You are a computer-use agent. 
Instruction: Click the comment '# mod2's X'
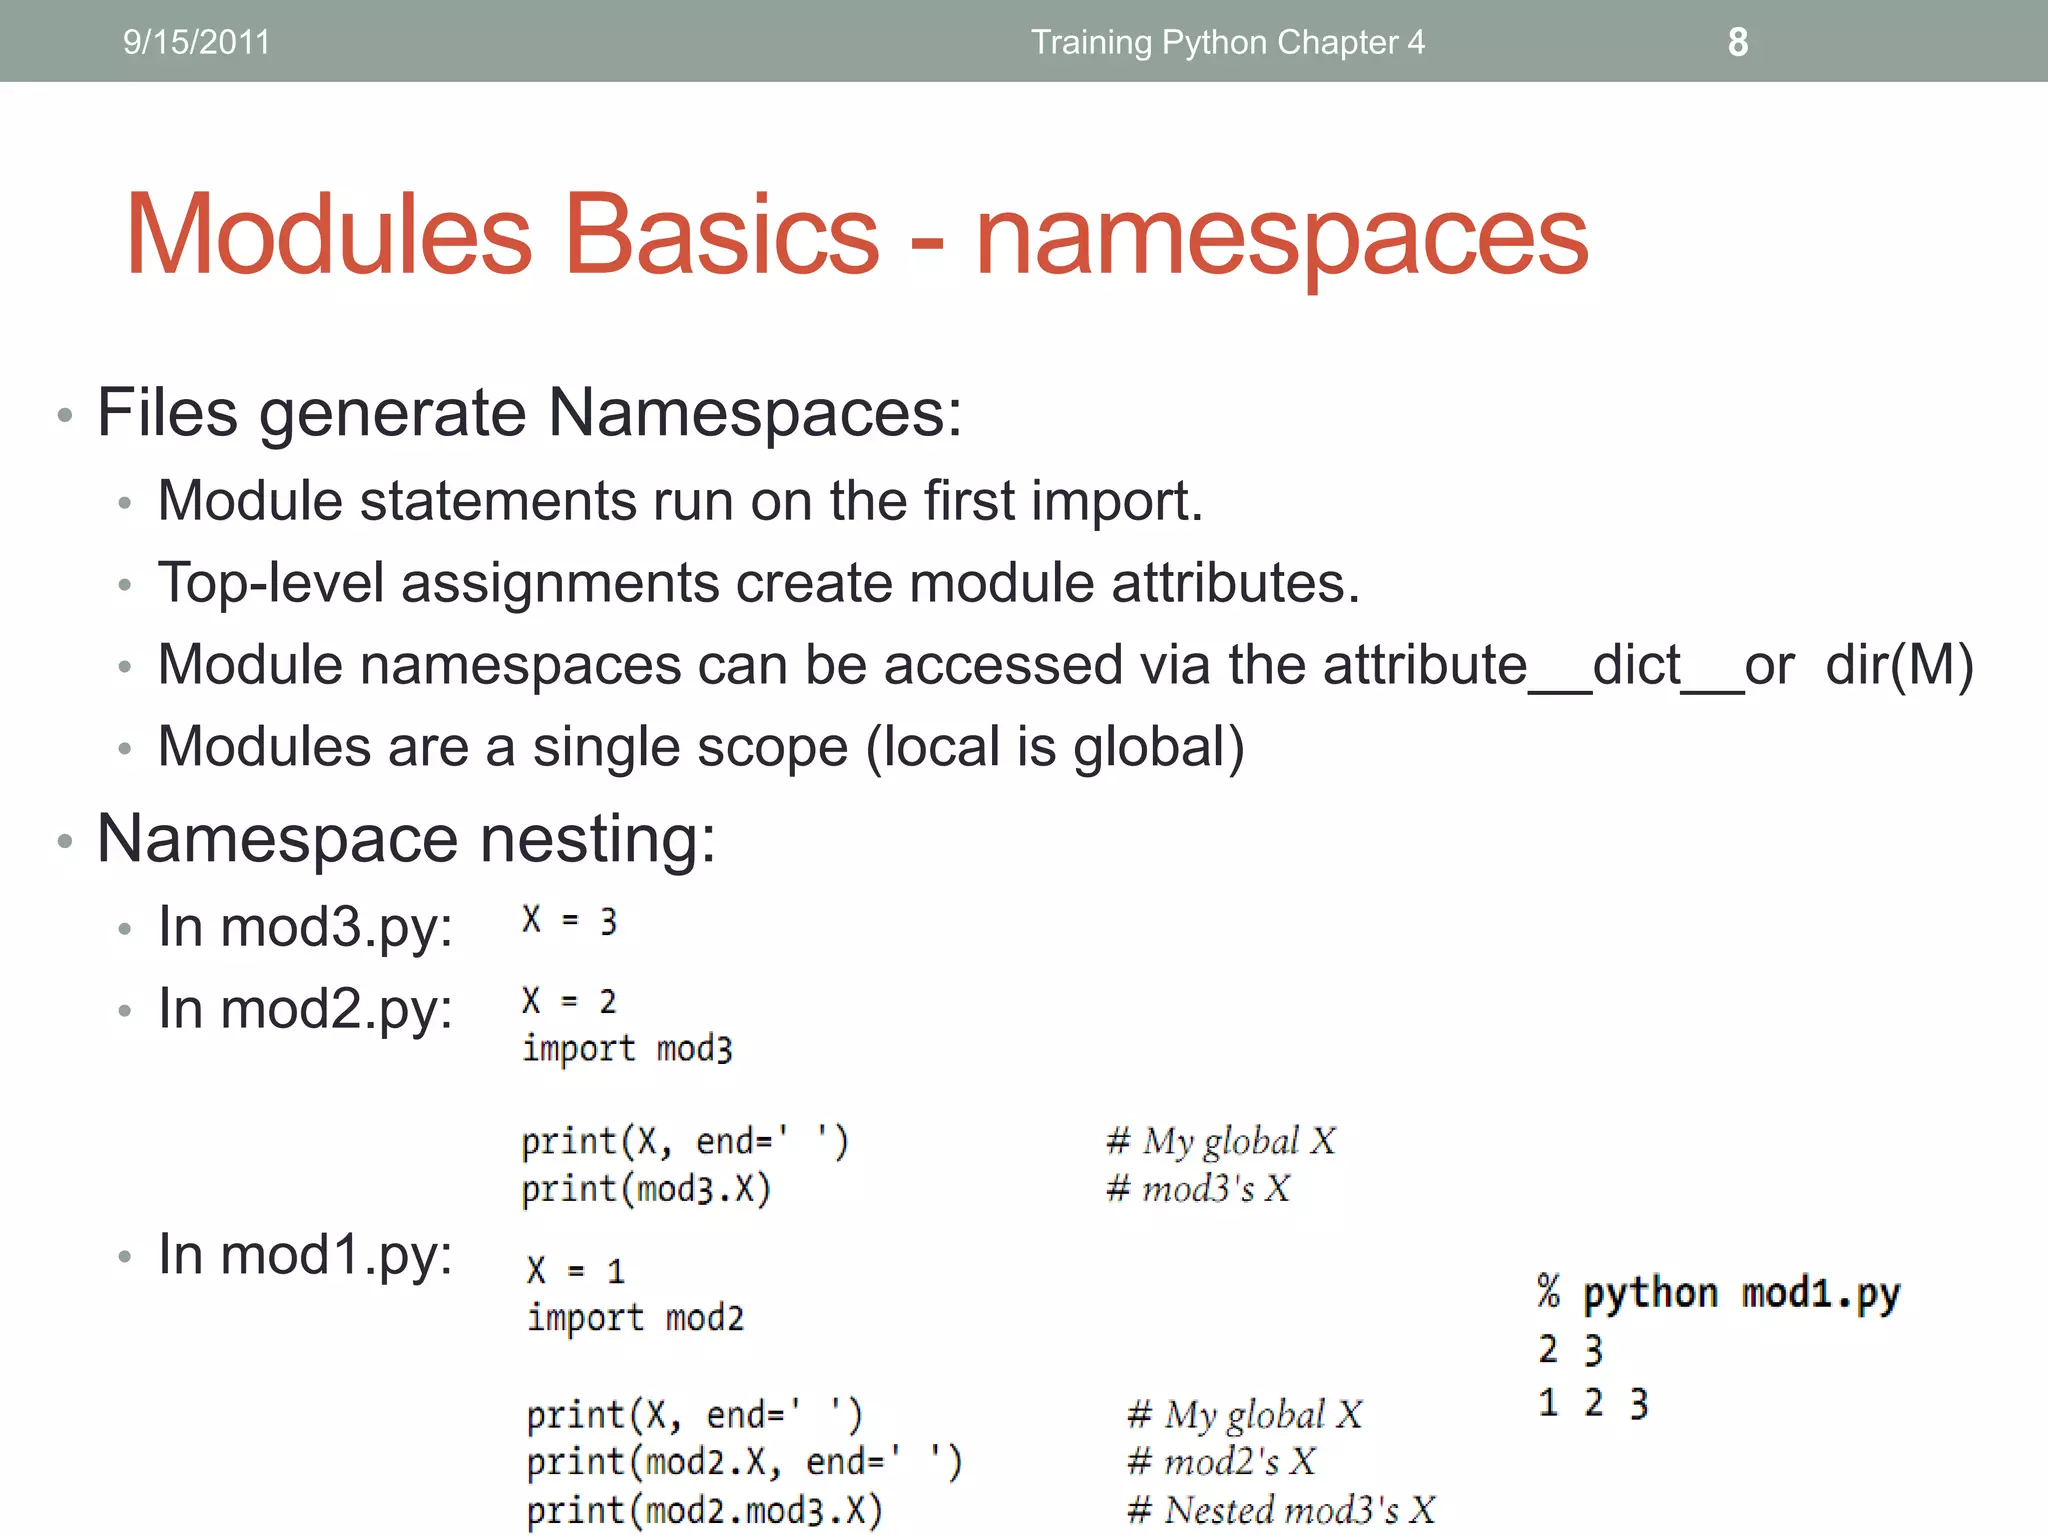(x=1221, y=1462)
